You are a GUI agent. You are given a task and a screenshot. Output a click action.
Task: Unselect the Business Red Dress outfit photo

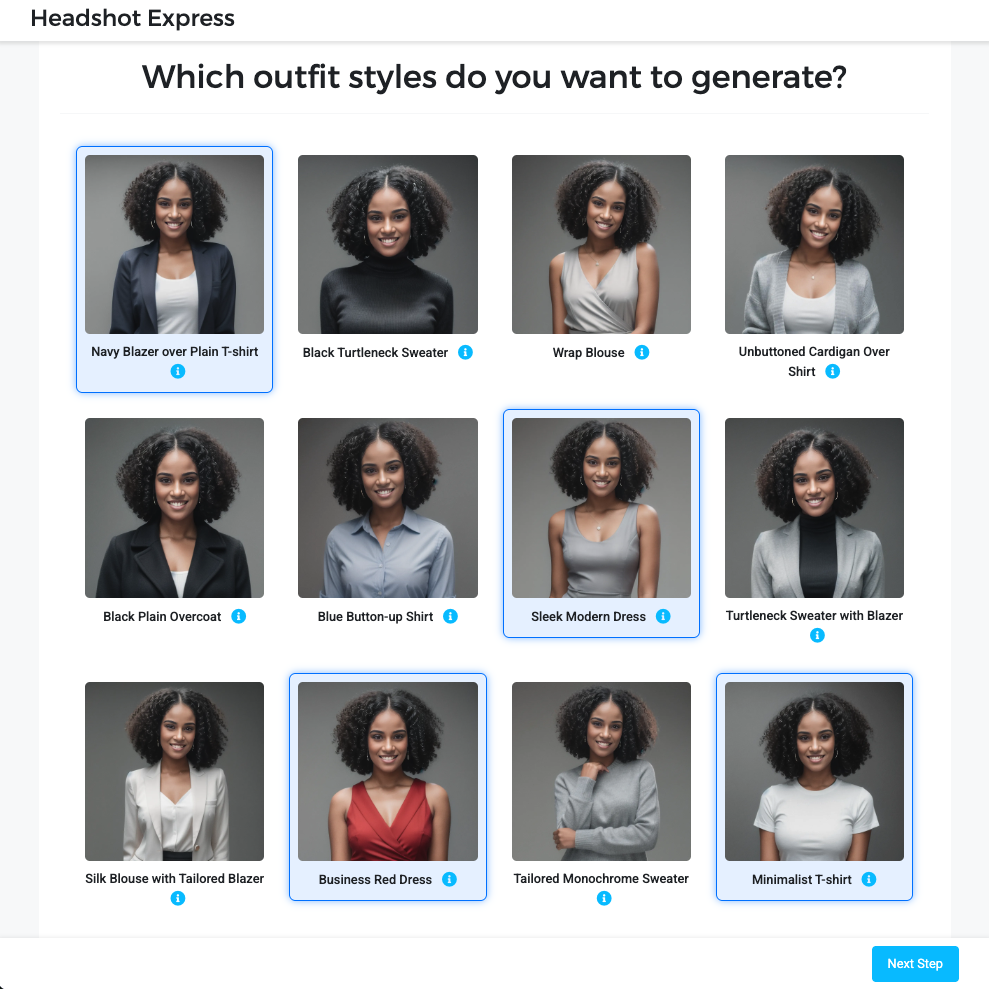tap(388, 771)
